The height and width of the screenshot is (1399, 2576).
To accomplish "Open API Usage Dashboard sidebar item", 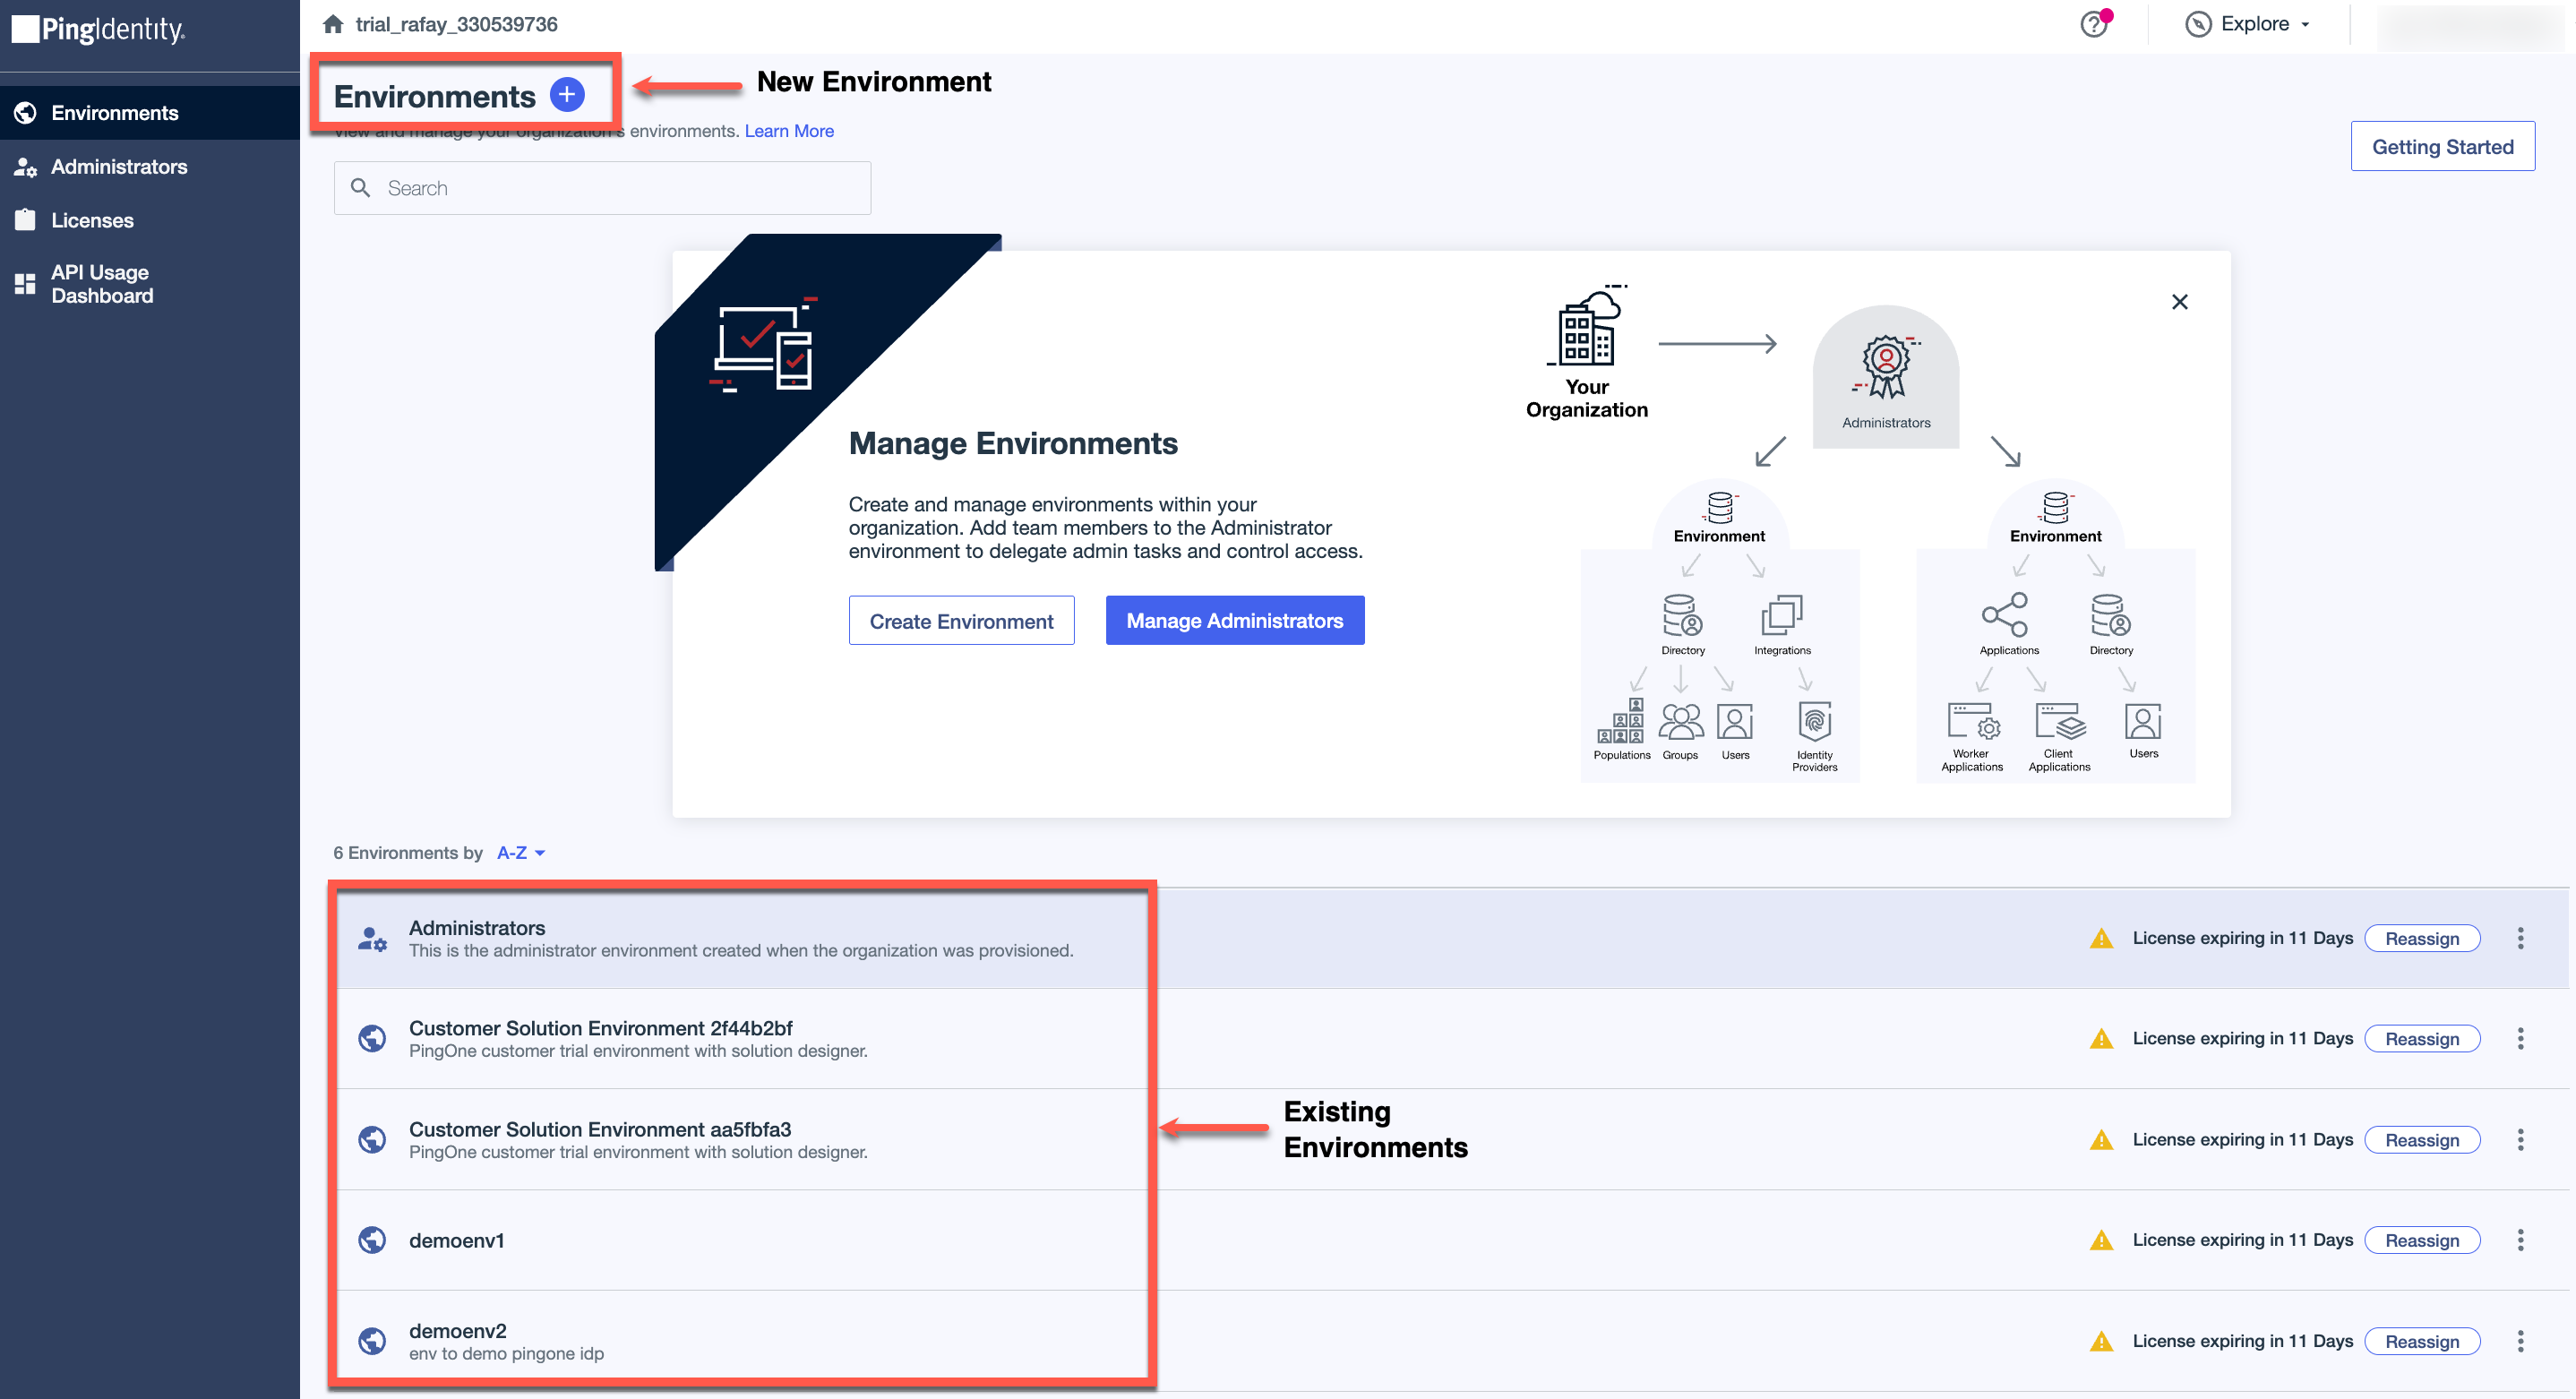I will [101, 284].
